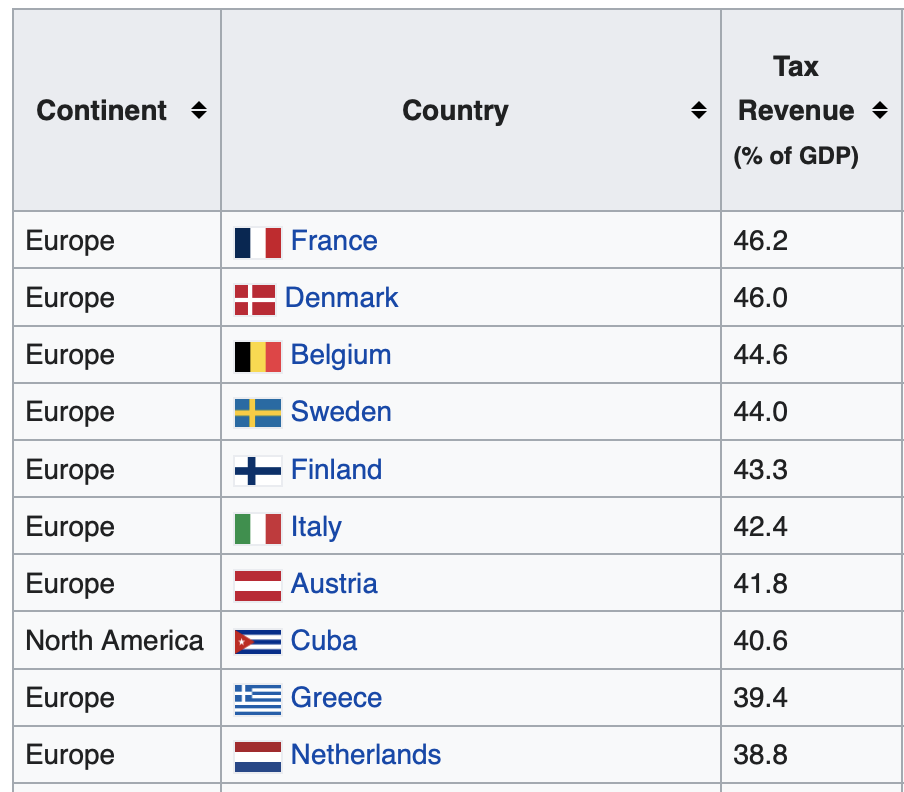Viewport: 904px width, 792px height.
Task: Open the Cuba country link
Action: tap(324, 640)
